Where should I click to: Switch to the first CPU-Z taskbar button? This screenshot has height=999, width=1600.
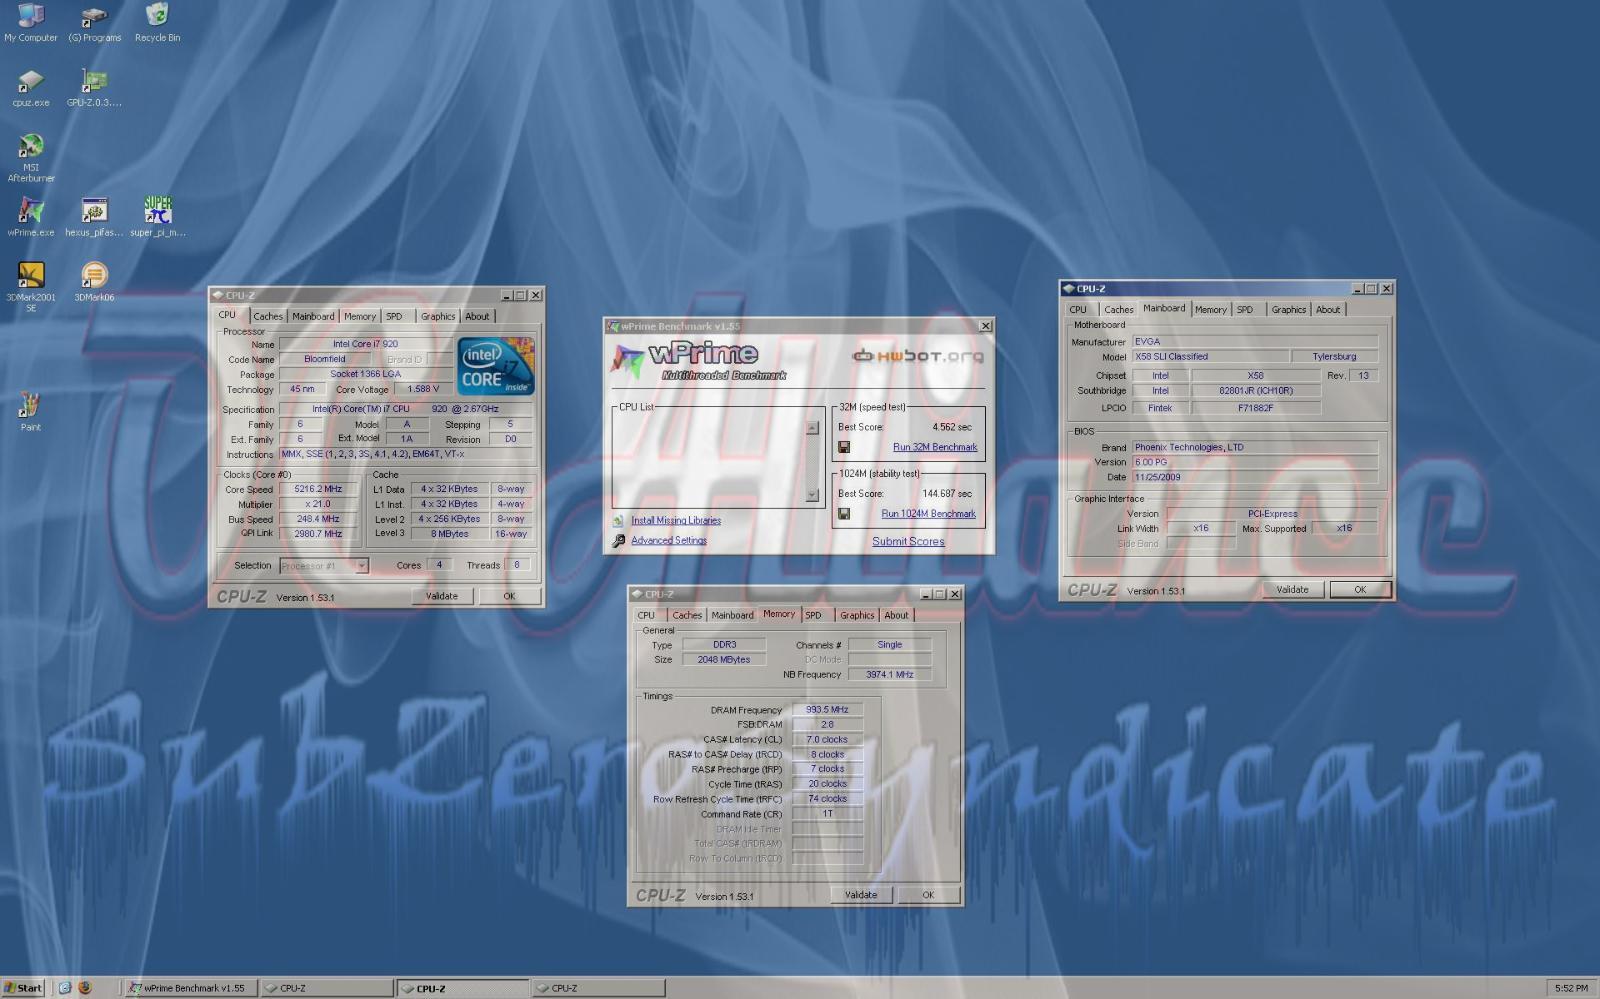(326, 988)
